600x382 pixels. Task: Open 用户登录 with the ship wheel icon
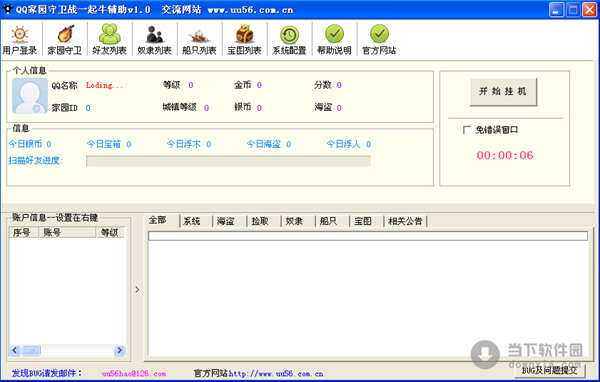click(x=20, y=39)
